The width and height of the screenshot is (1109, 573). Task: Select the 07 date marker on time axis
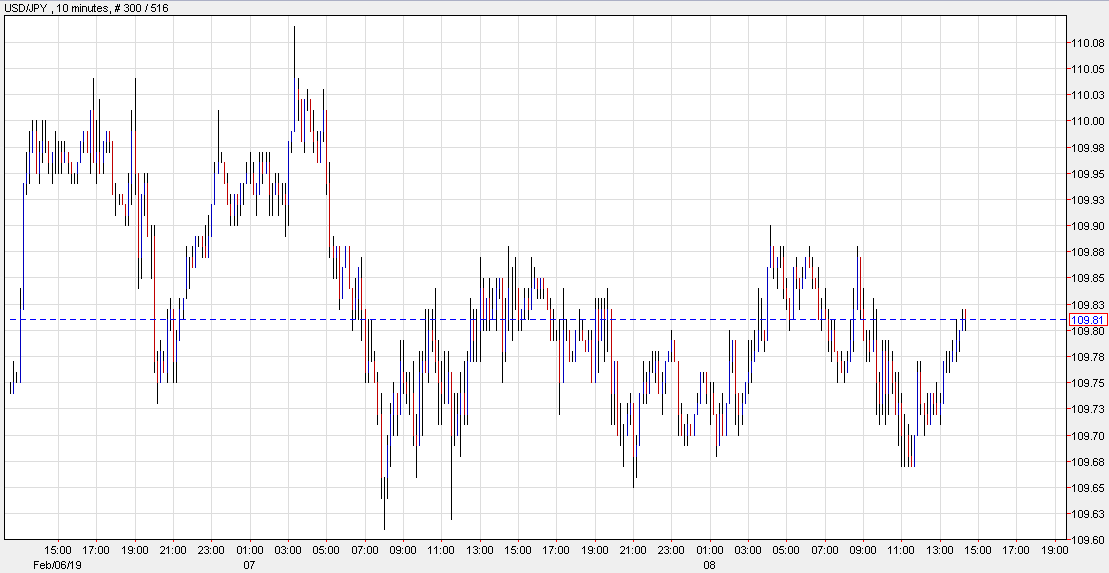tap(249, 565)
